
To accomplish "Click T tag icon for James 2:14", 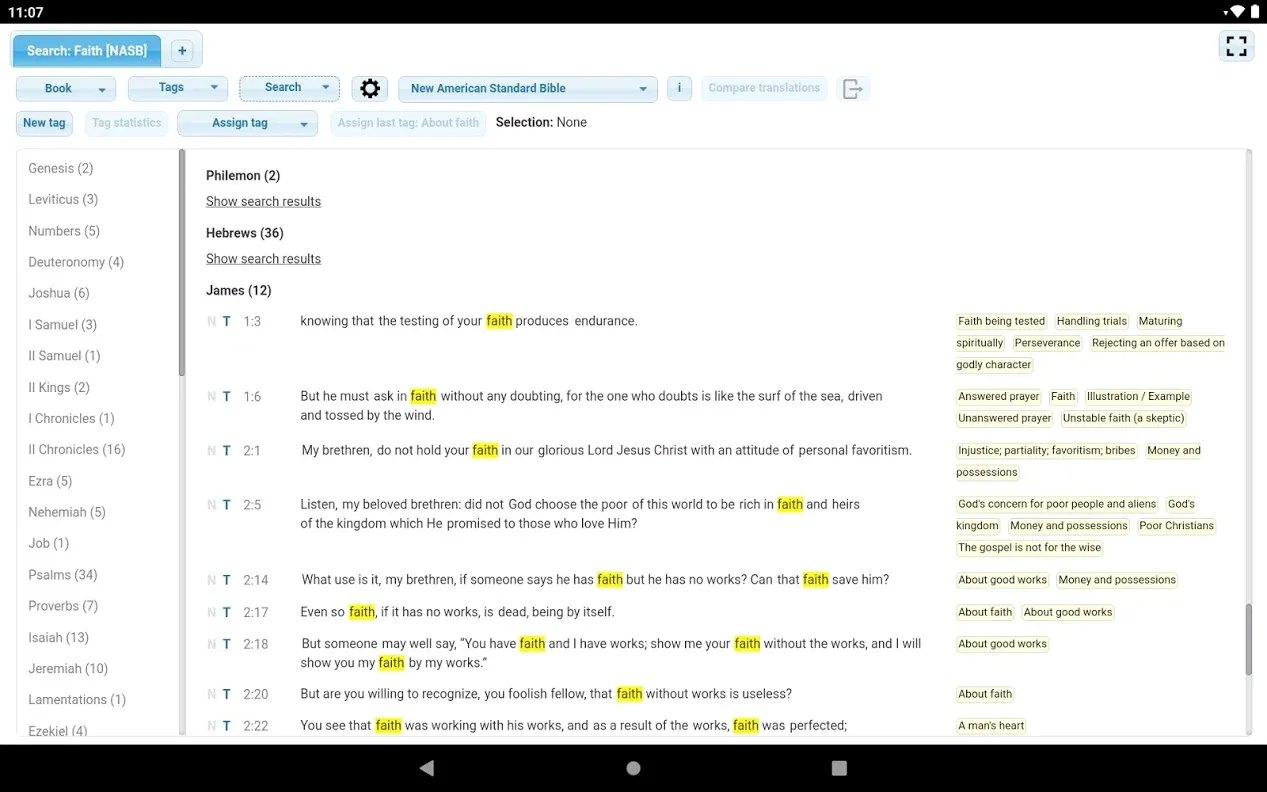I will (x=227, y=580).
